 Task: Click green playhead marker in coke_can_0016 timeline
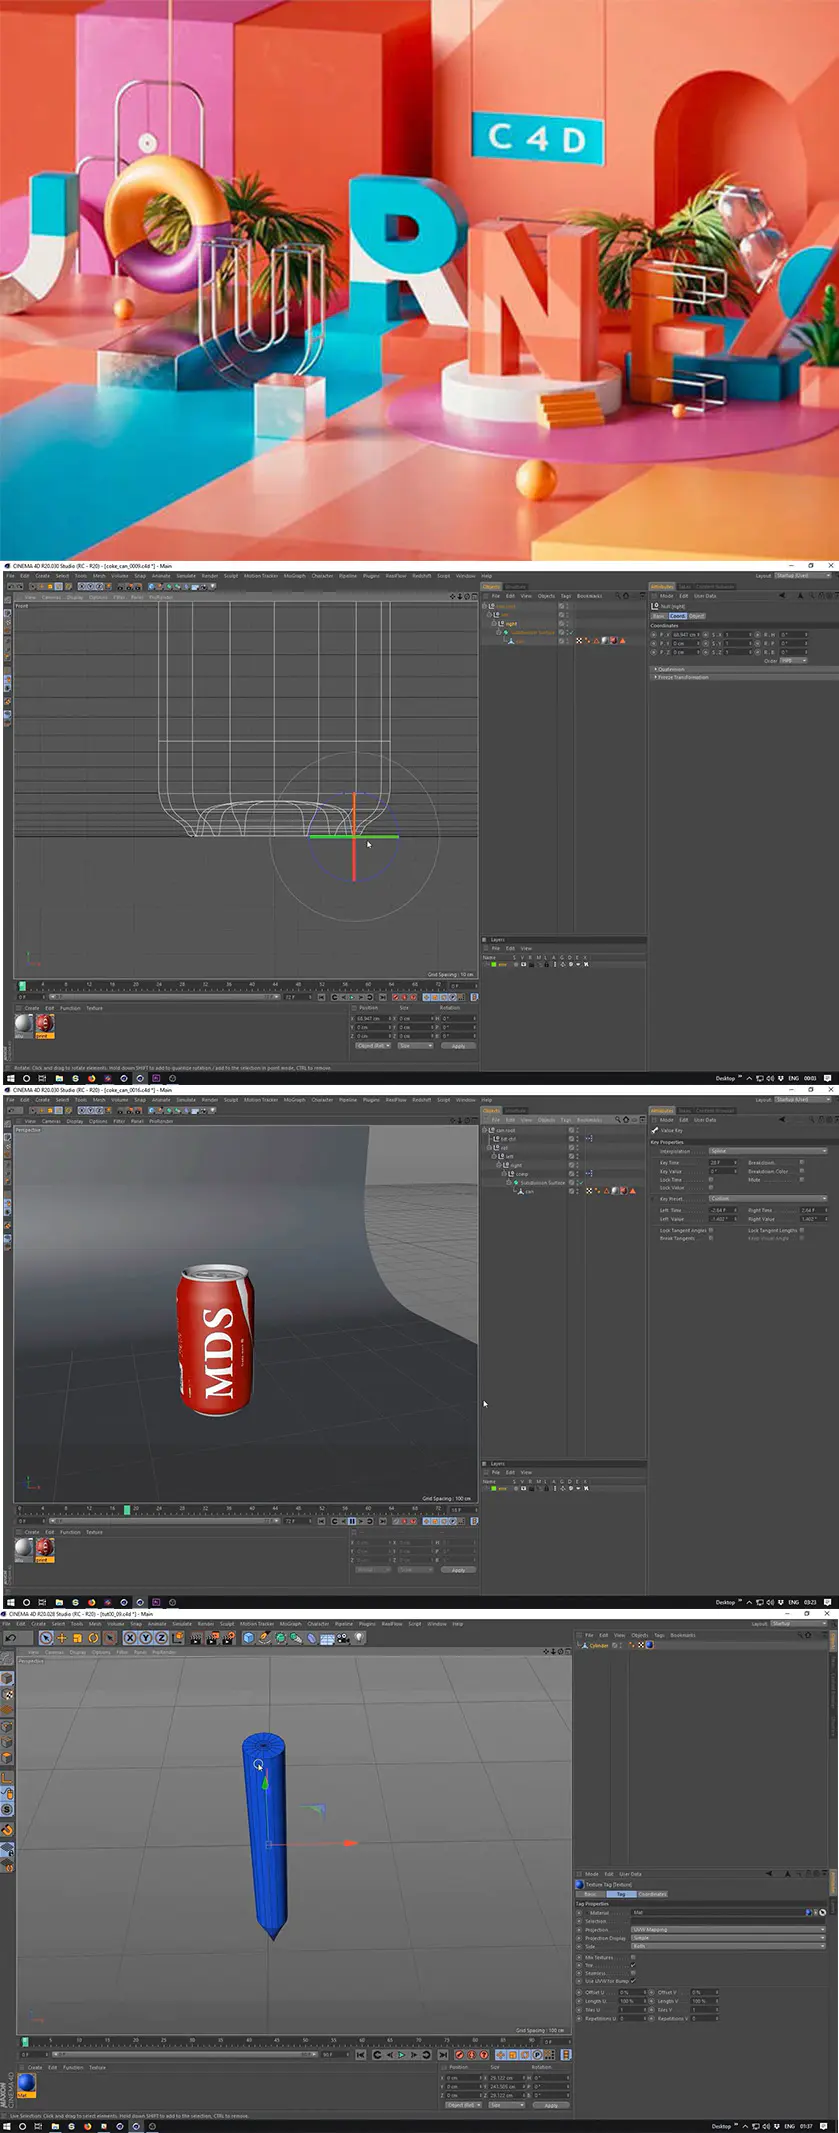coord(127,1509)
